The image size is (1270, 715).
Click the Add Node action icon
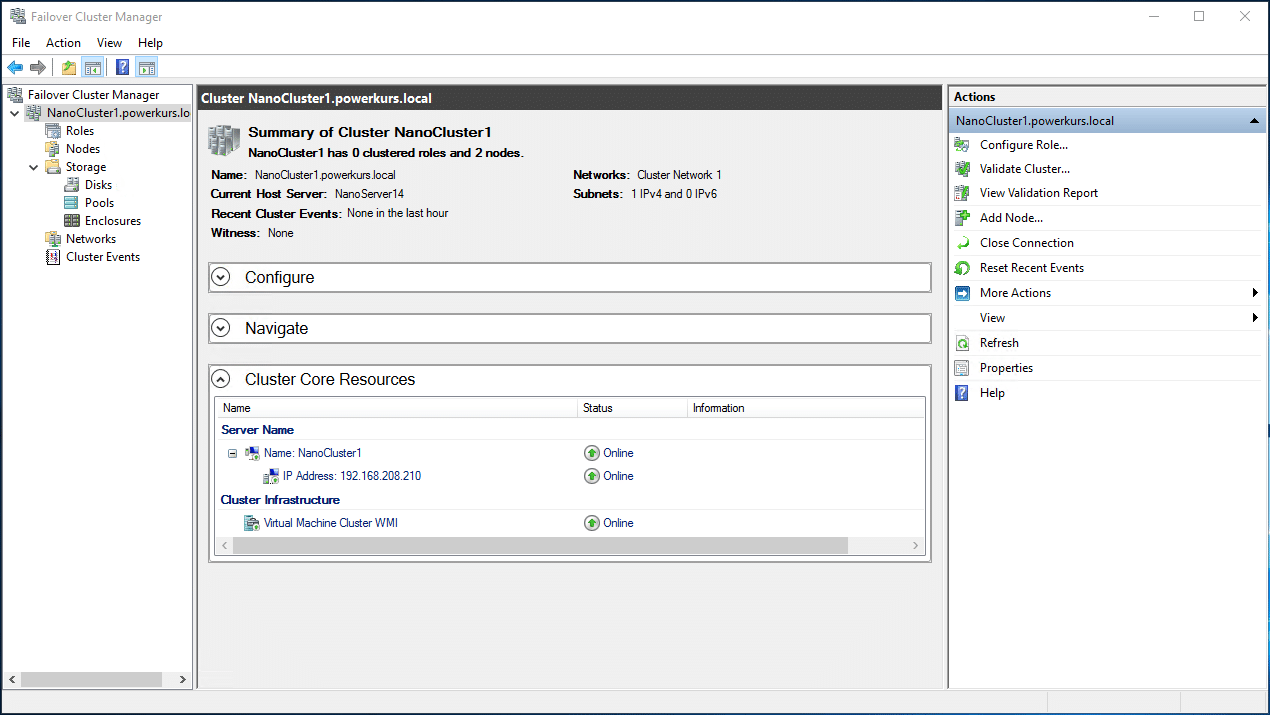[x=962, y=218]
